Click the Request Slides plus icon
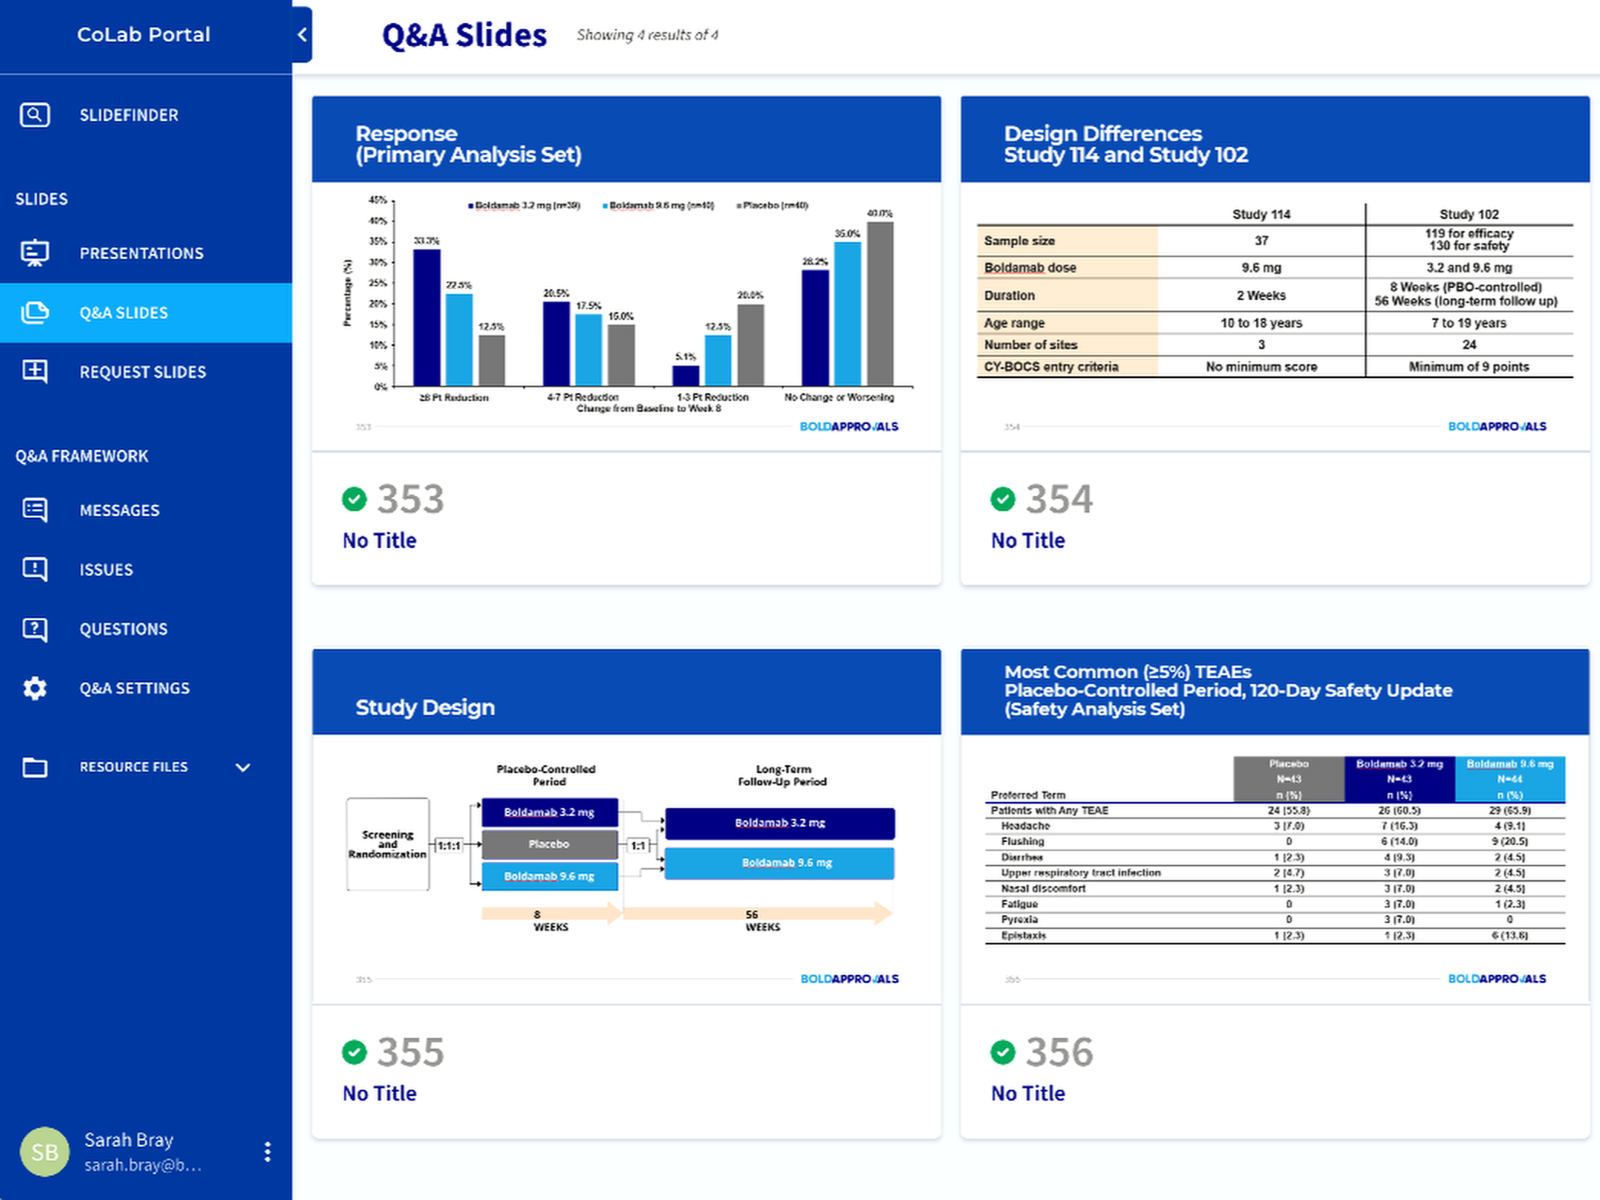 (35, 372)
